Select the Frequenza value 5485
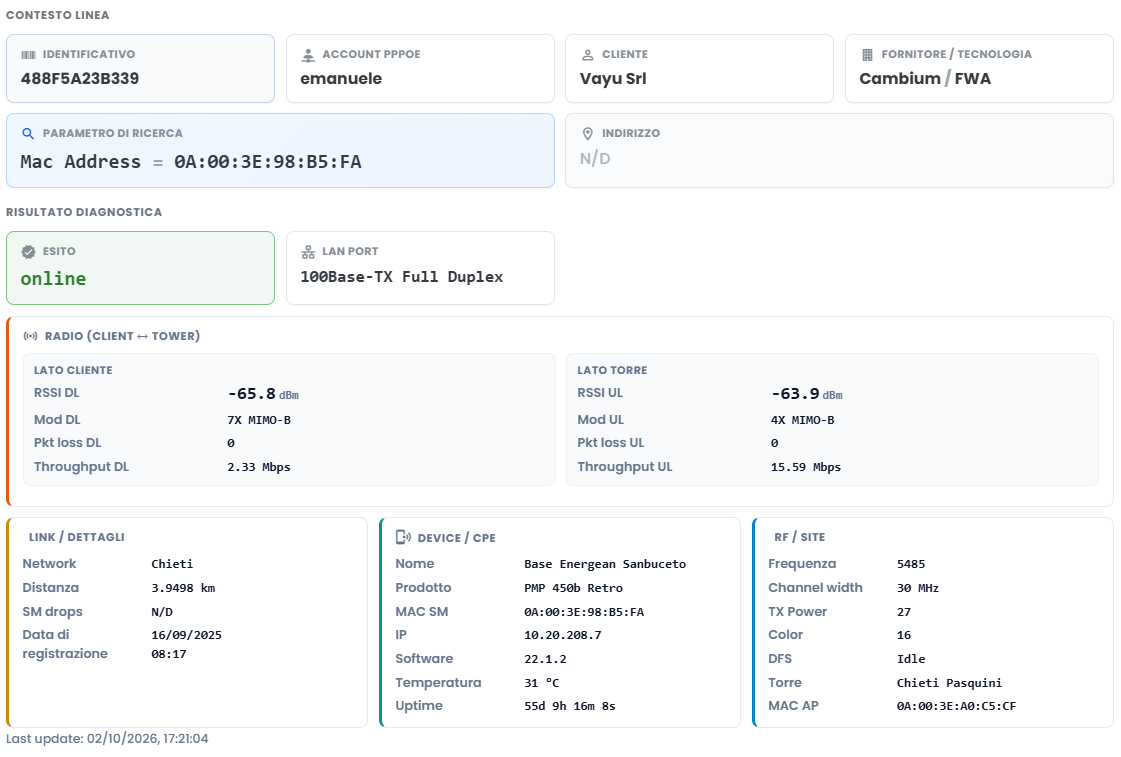Image resolution: width=1121 pixels, height=757 pixels. pyautogui.click(x=911, y=564)
